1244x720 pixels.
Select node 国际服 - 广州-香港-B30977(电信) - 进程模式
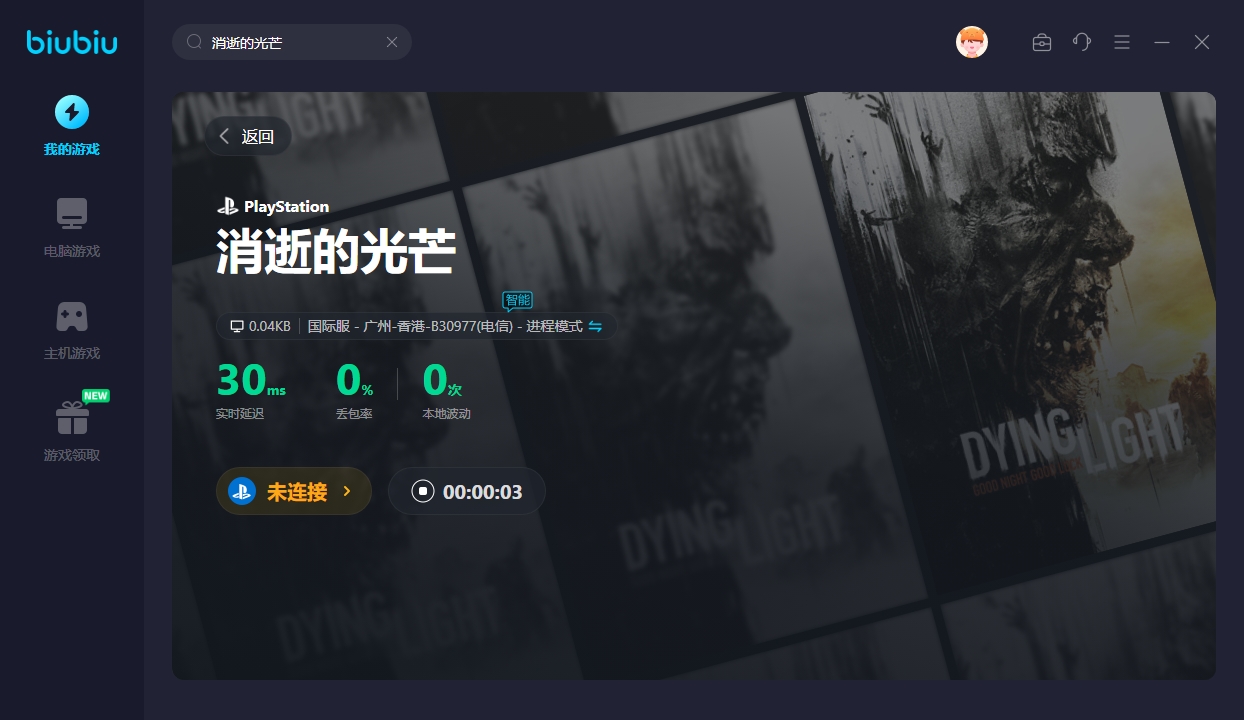(445, 326)
